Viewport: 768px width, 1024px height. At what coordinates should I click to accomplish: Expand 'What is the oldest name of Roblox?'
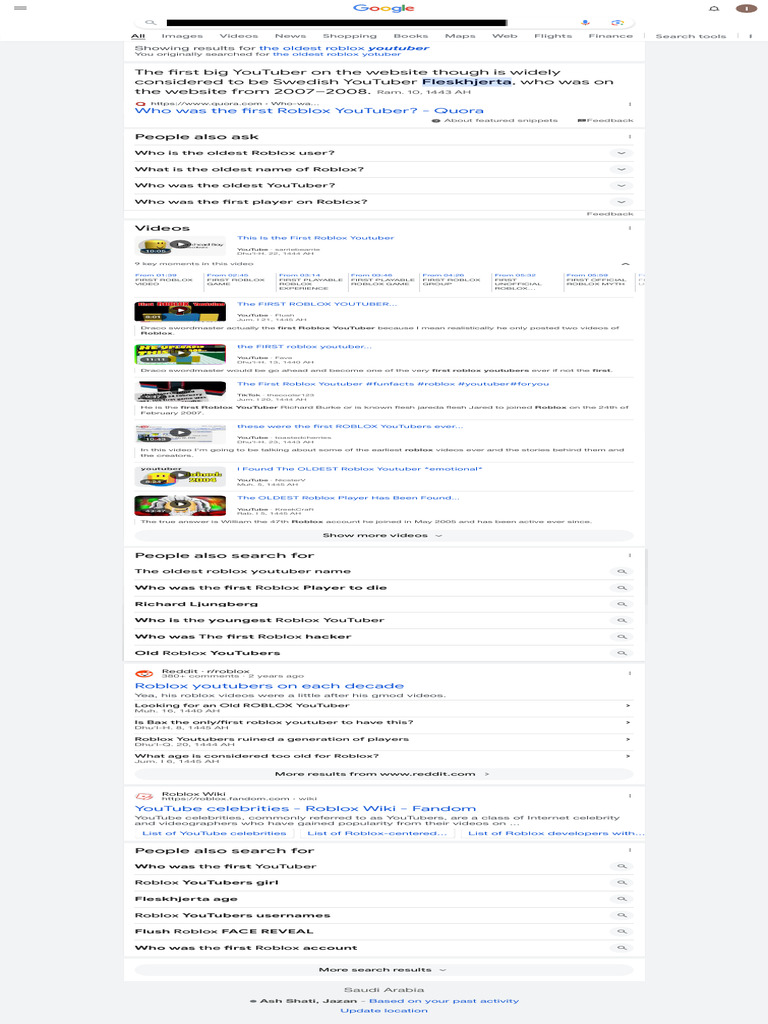tap(383, 169)
